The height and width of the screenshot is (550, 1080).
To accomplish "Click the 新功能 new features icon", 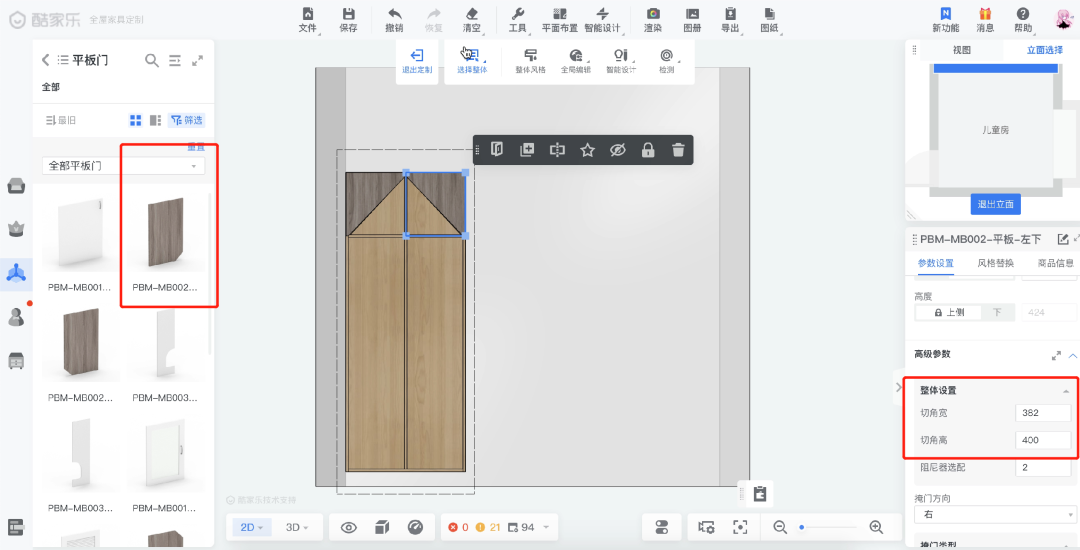I will 946,14.
